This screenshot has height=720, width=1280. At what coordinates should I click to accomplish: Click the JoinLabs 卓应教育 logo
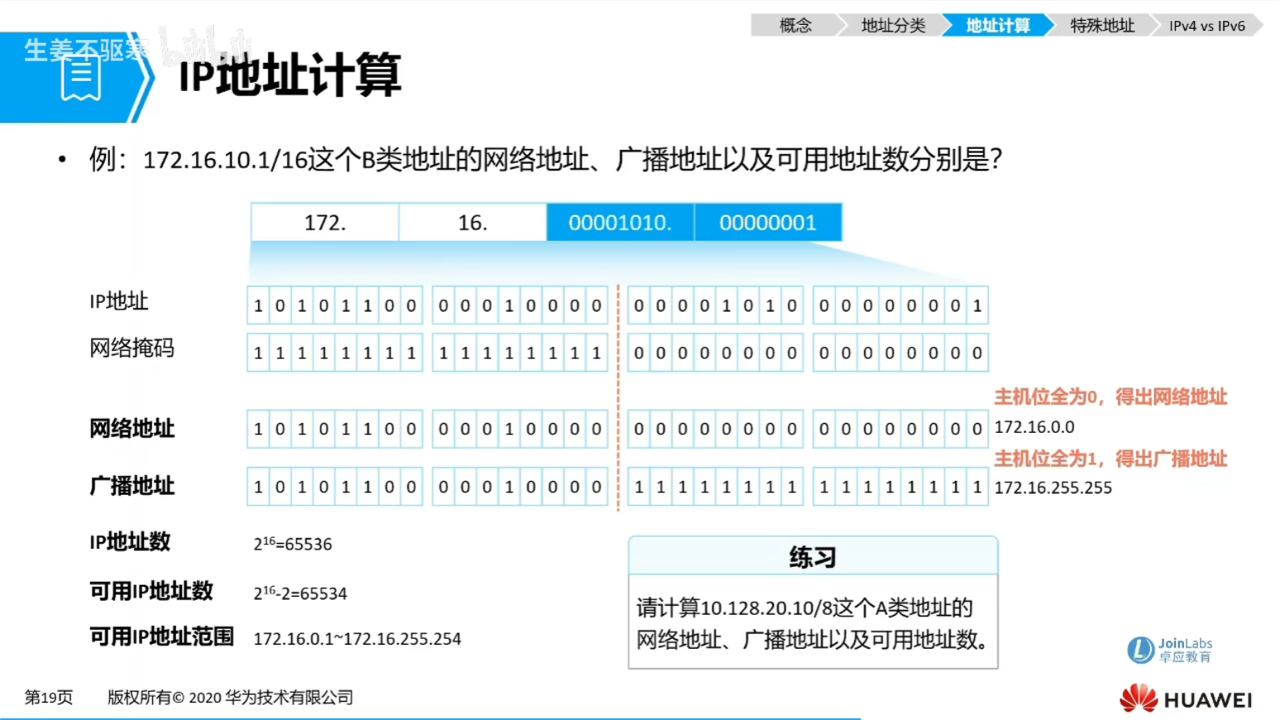tap(1170, 650)
